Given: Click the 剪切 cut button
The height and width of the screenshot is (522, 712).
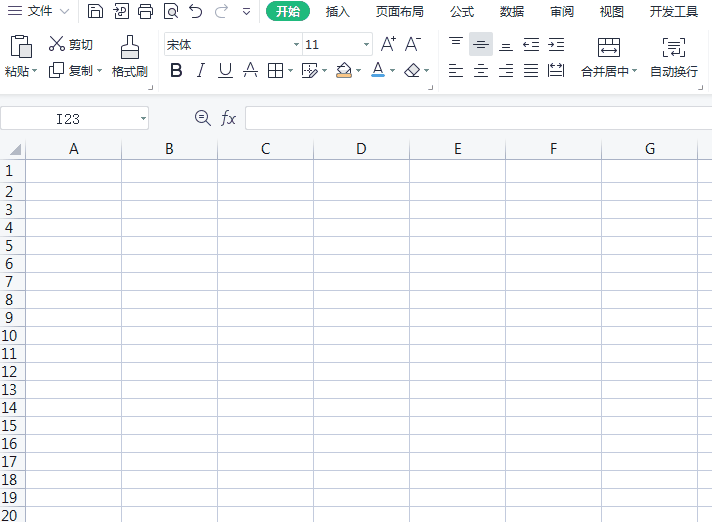Looking at the screenshot, I should pyautogui.click(x=71, y=44).
